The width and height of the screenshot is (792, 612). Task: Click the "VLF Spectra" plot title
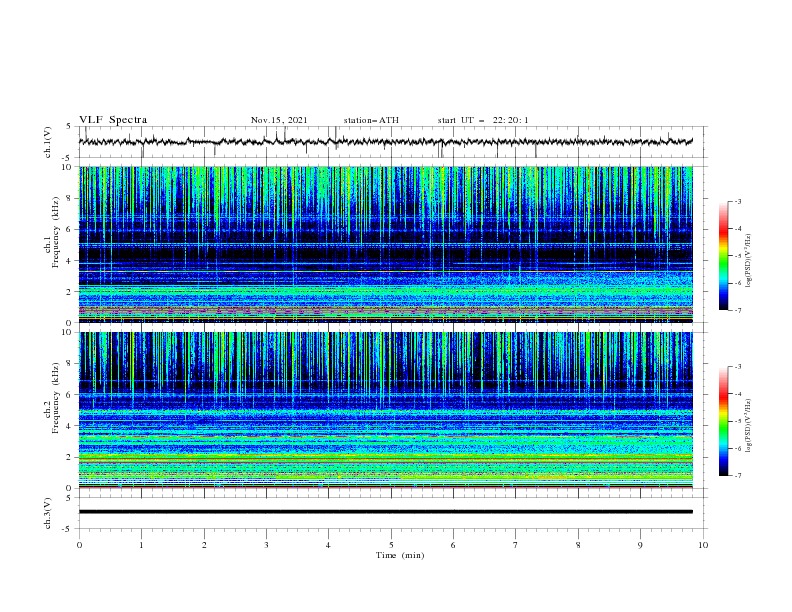113,120
